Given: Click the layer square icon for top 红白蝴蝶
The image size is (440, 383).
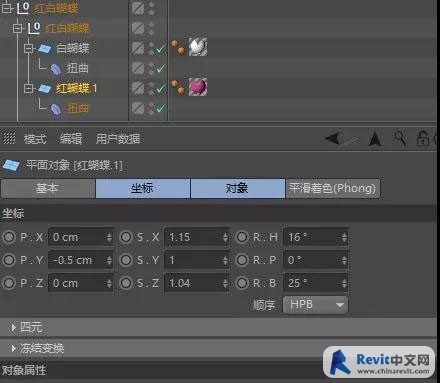Looking at the screenshot, I should click(x=138, y=8).
